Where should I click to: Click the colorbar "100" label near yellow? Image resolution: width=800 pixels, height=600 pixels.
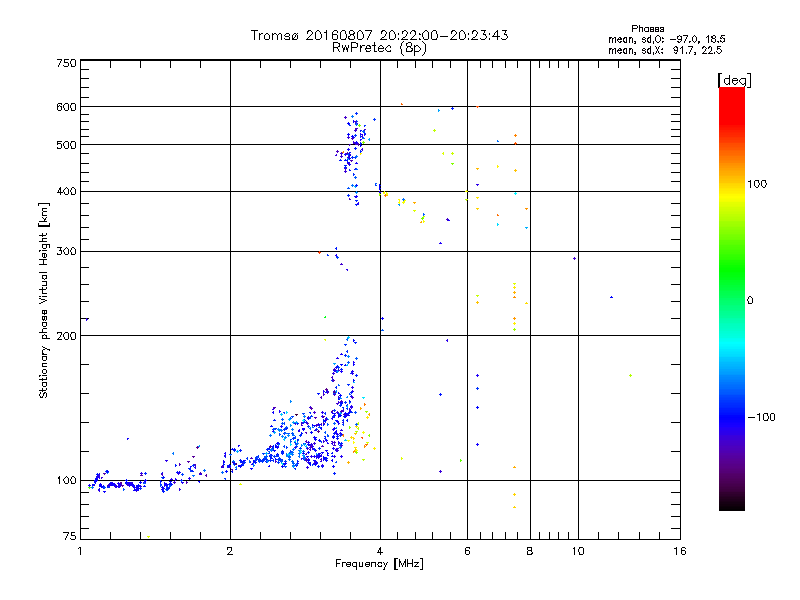(x=757, y=184)
